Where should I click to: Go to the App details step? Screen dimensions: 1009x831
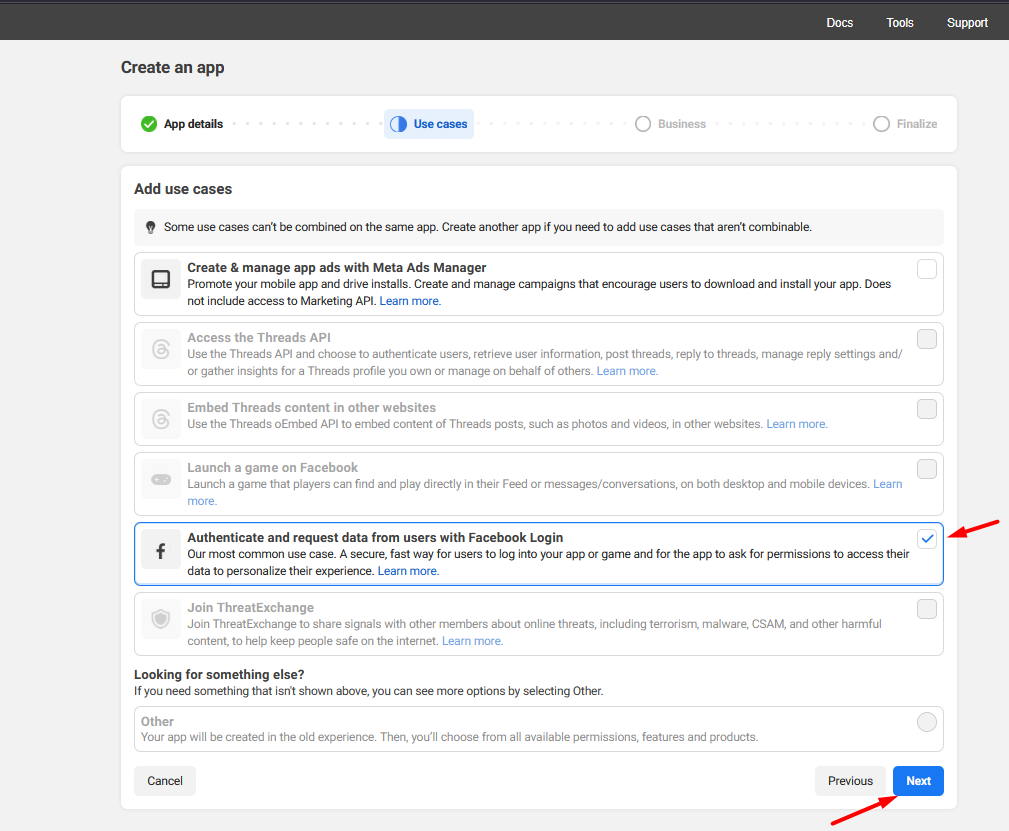tap(182, 124)
